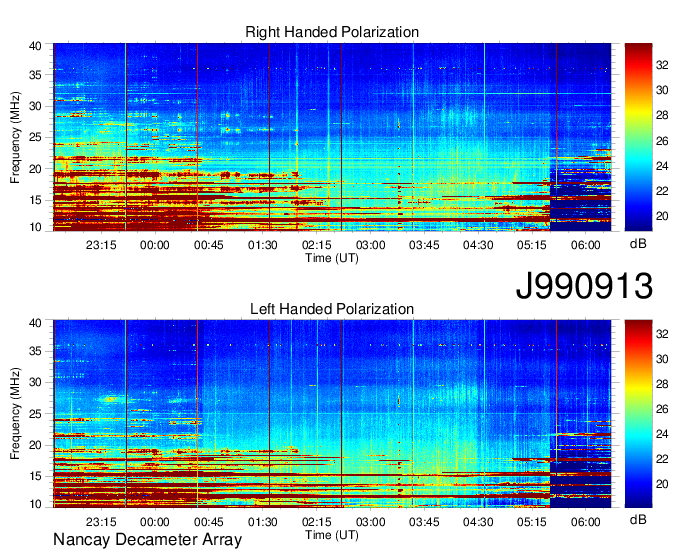Viewport: 680px width, 552px height.
Task: Click 28 dB value on Right Handed colorbar
Action: pos(662,115)
